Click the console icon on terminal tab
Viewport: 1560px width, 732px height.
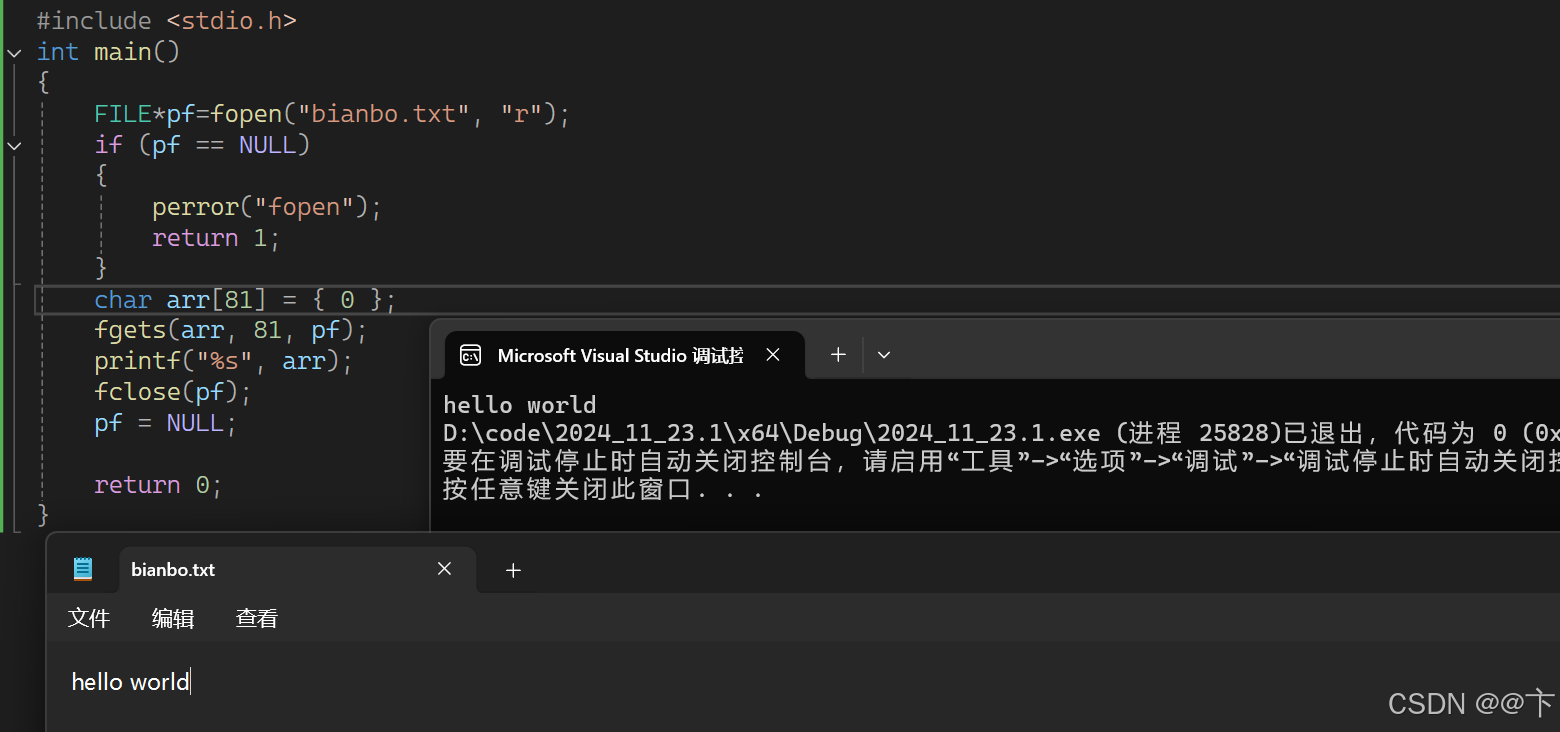pyautogui.click(x=470, y=355)
